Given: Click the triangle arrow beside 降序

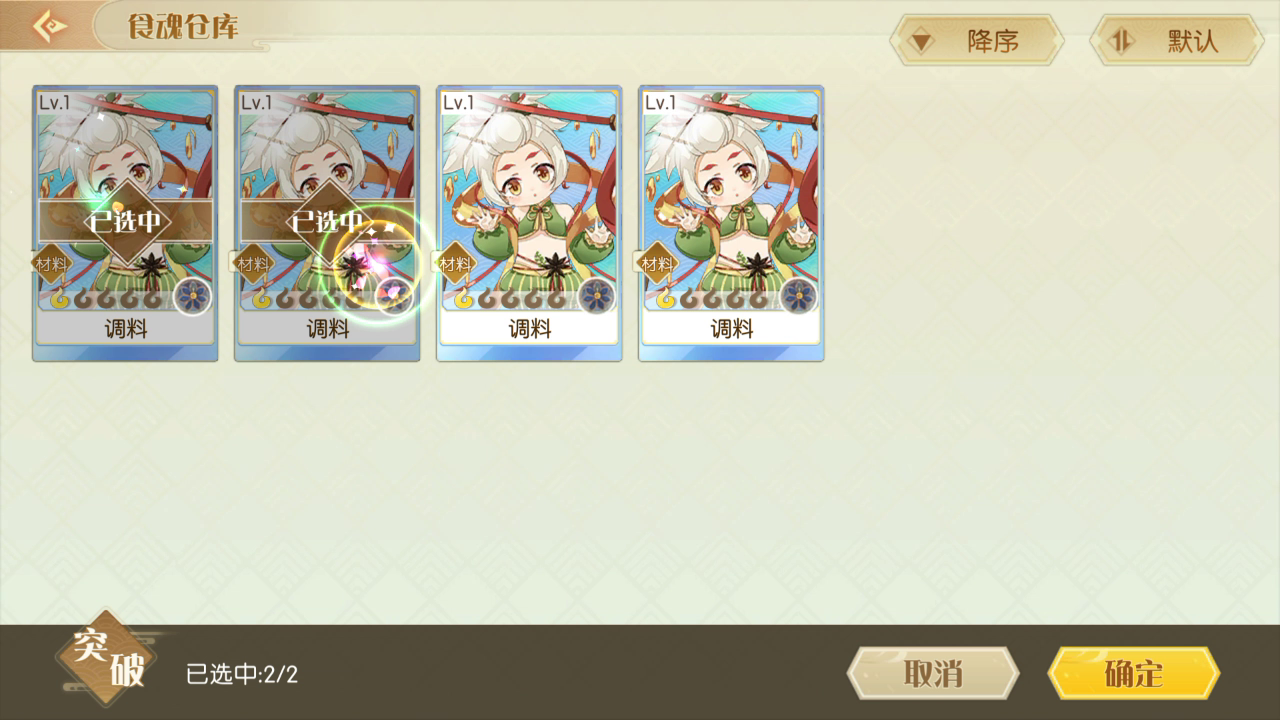Looking at the screenshot, I should tap(922, 42).
